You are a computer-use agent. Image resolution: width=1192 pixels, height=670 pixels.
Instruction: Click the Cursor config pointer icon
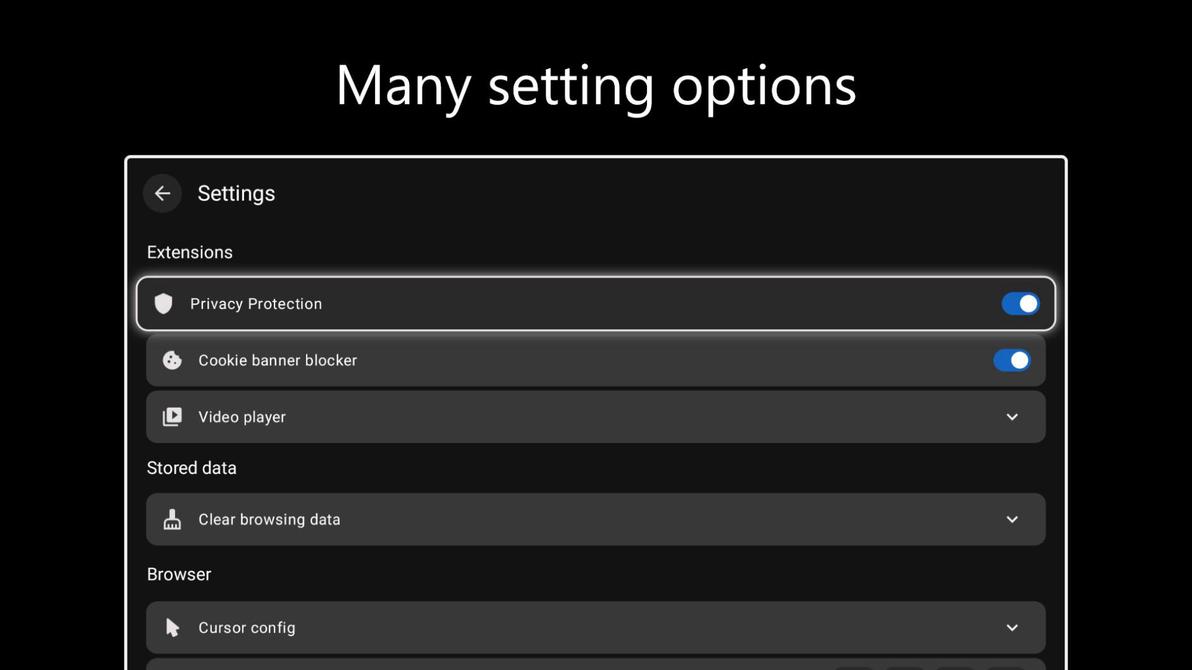click(x=172, y=628)
